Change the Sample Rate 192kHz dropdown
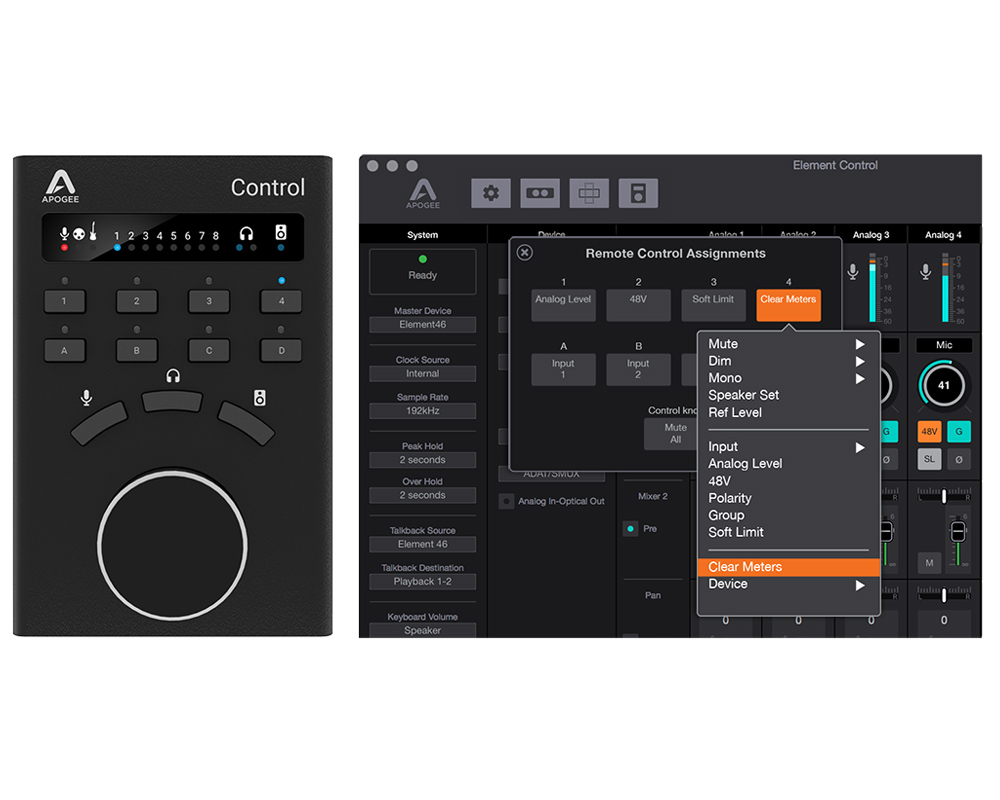The width and height of the screenshot is (1000, 800). (x=423, y=411)
